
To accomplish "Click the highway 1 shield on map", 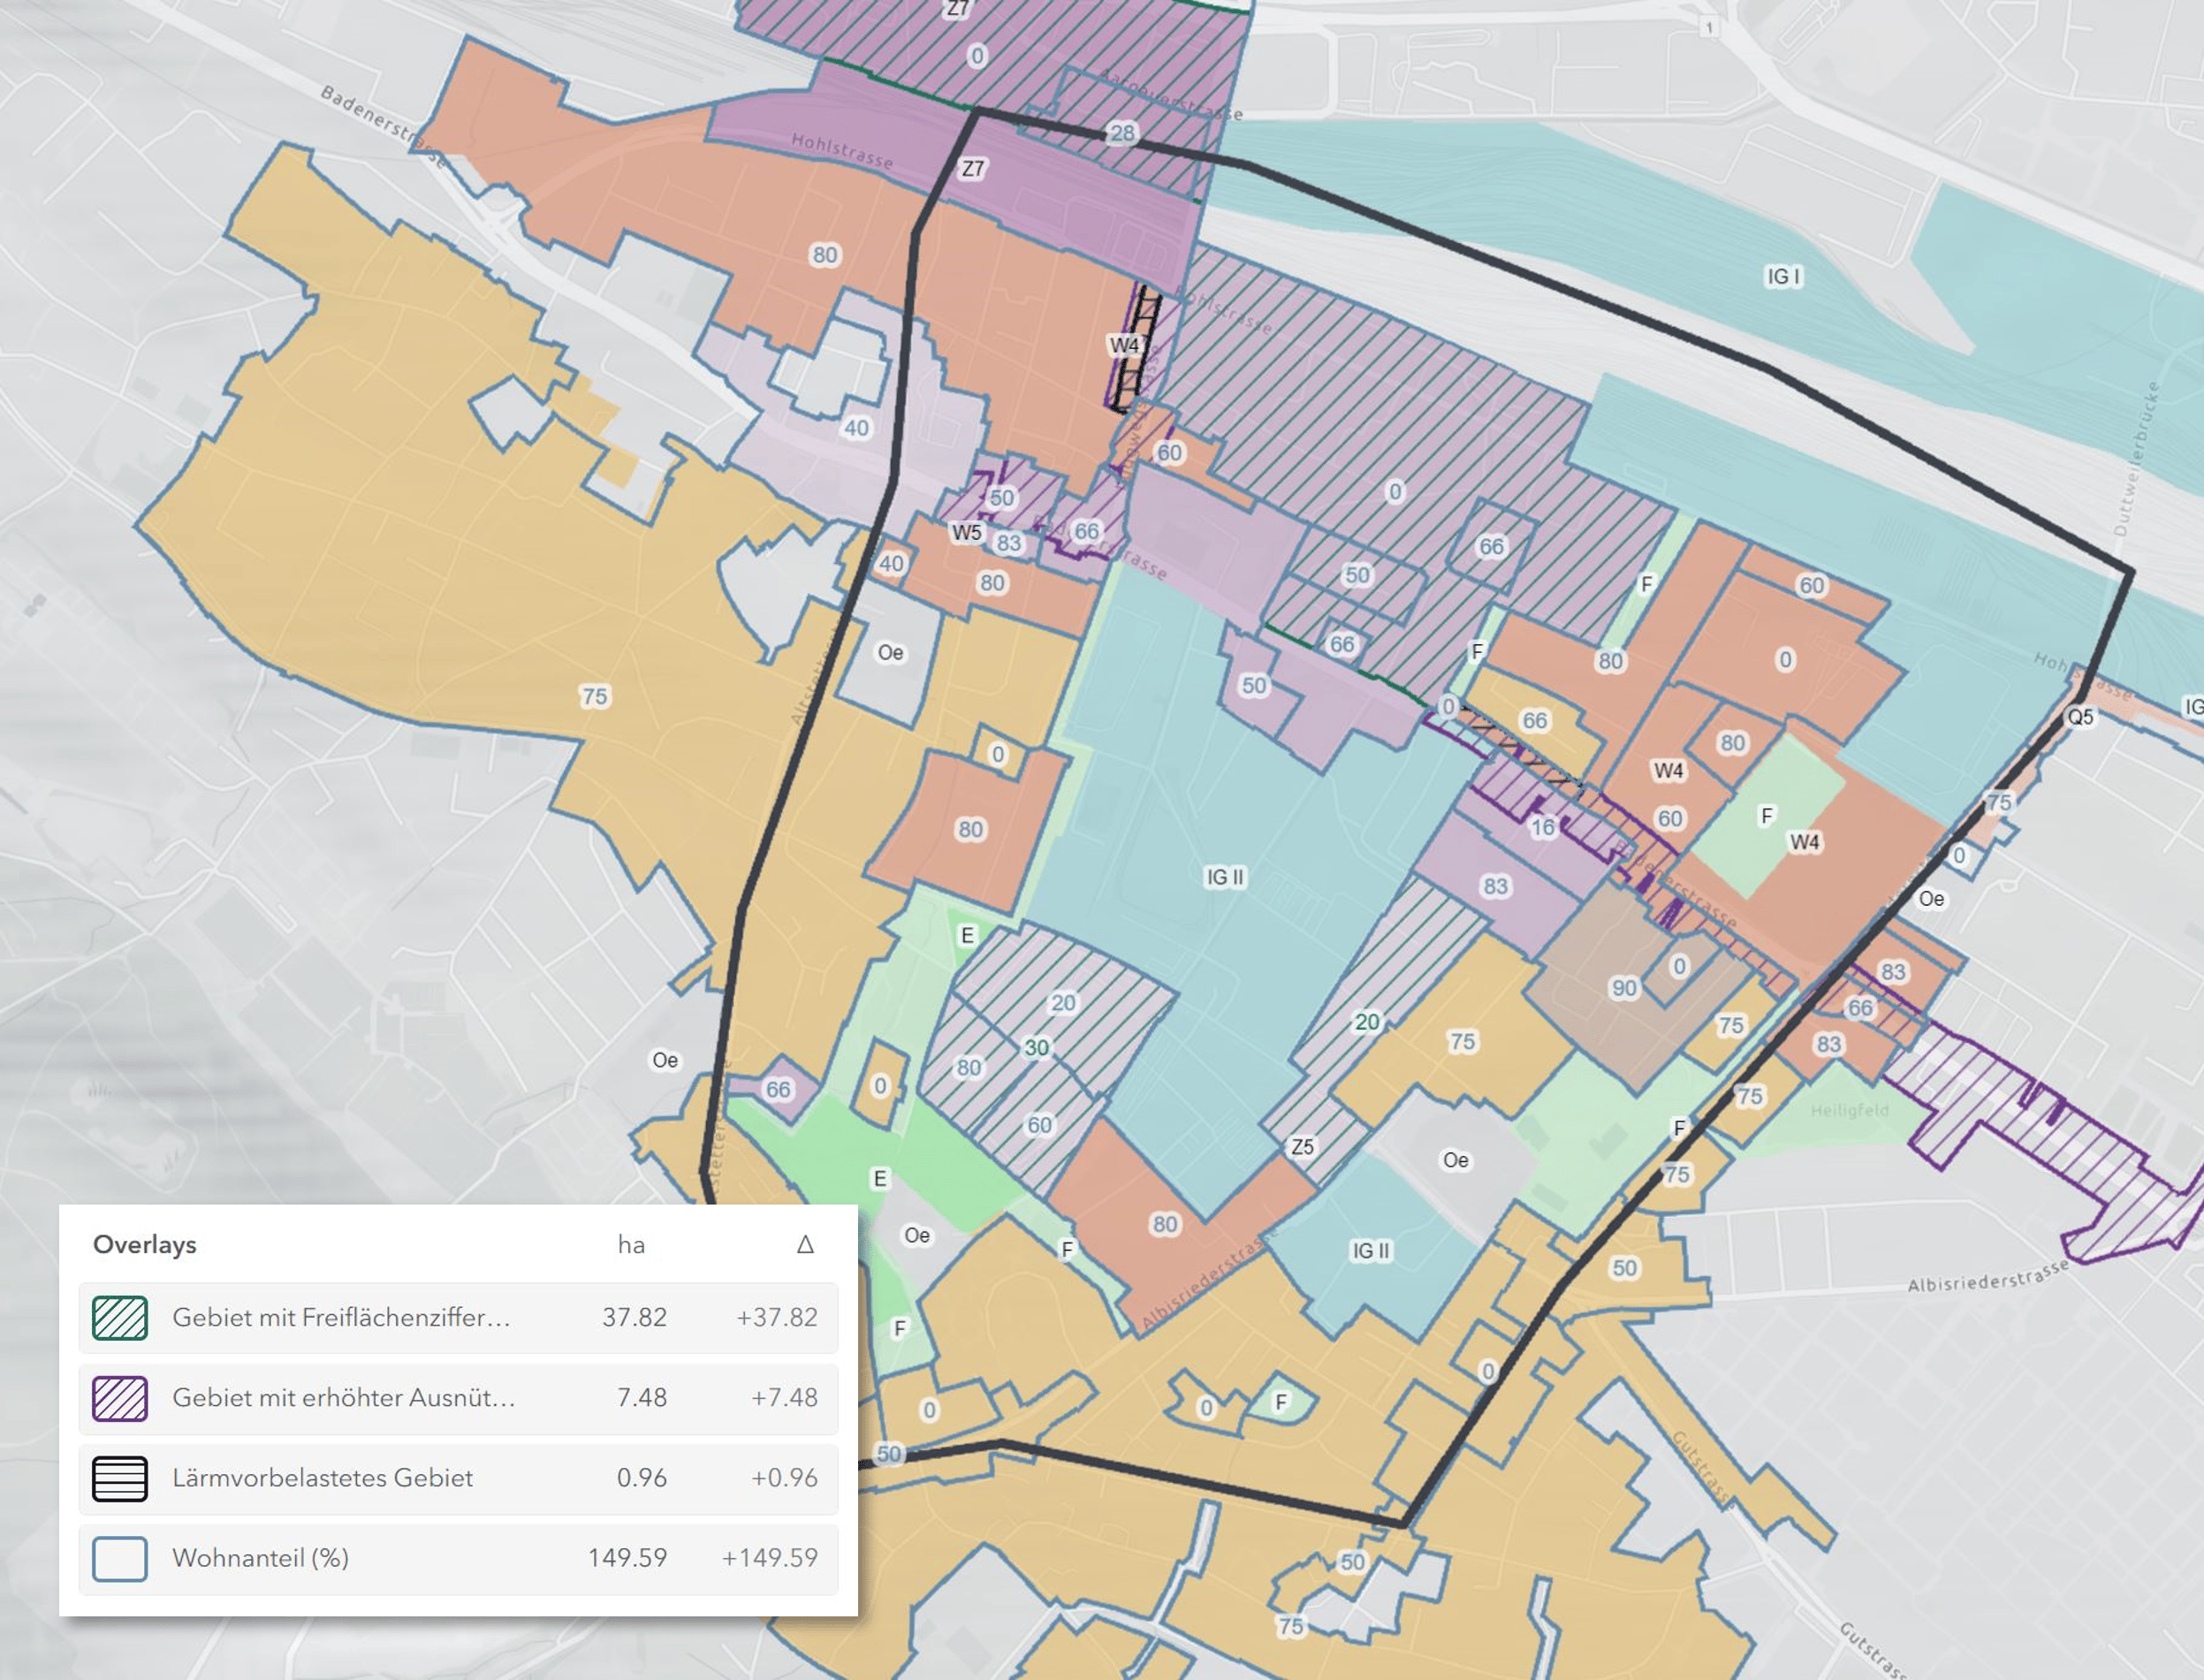I will [1709, 28].
